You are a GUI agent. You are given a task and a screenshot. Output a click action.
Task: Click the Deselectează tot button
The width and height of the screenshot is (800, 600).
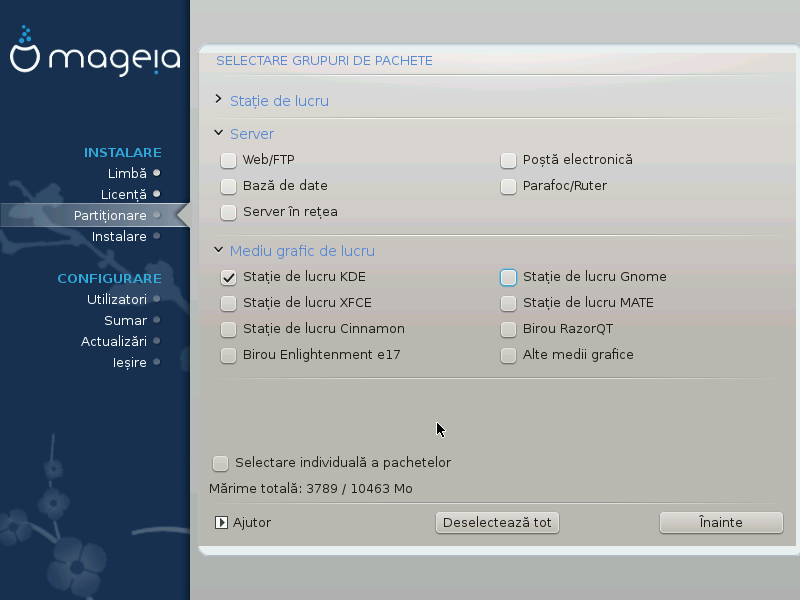pyautogui.click(x=497, y=523)
